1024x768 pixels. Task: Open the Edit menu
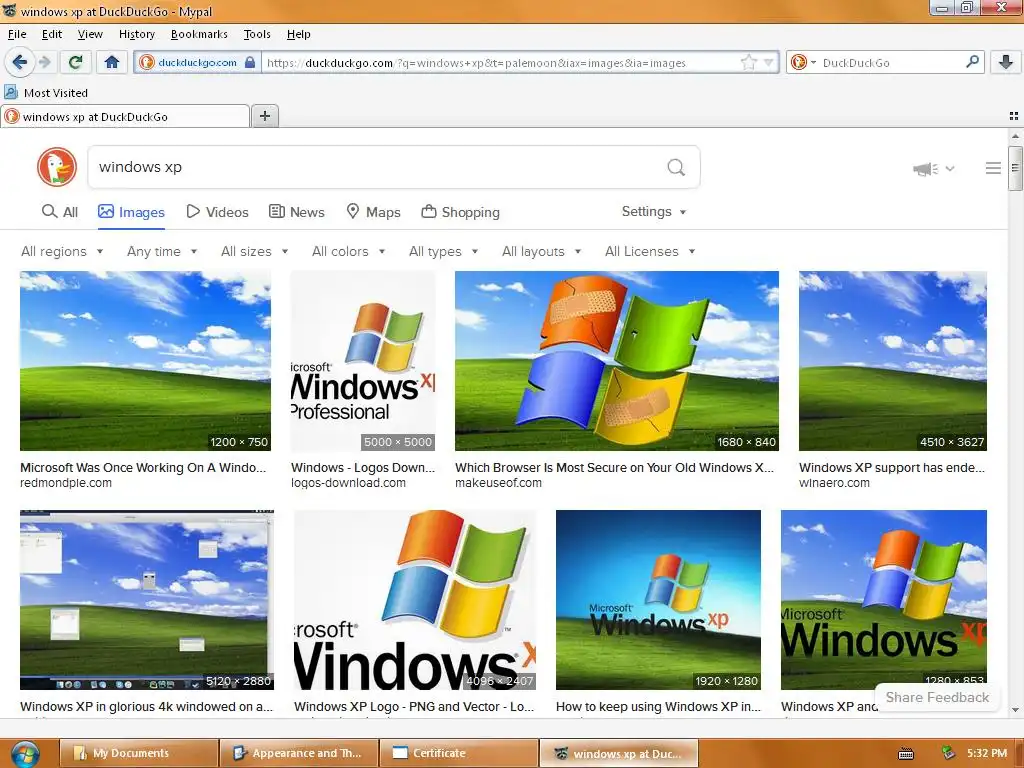52,34
